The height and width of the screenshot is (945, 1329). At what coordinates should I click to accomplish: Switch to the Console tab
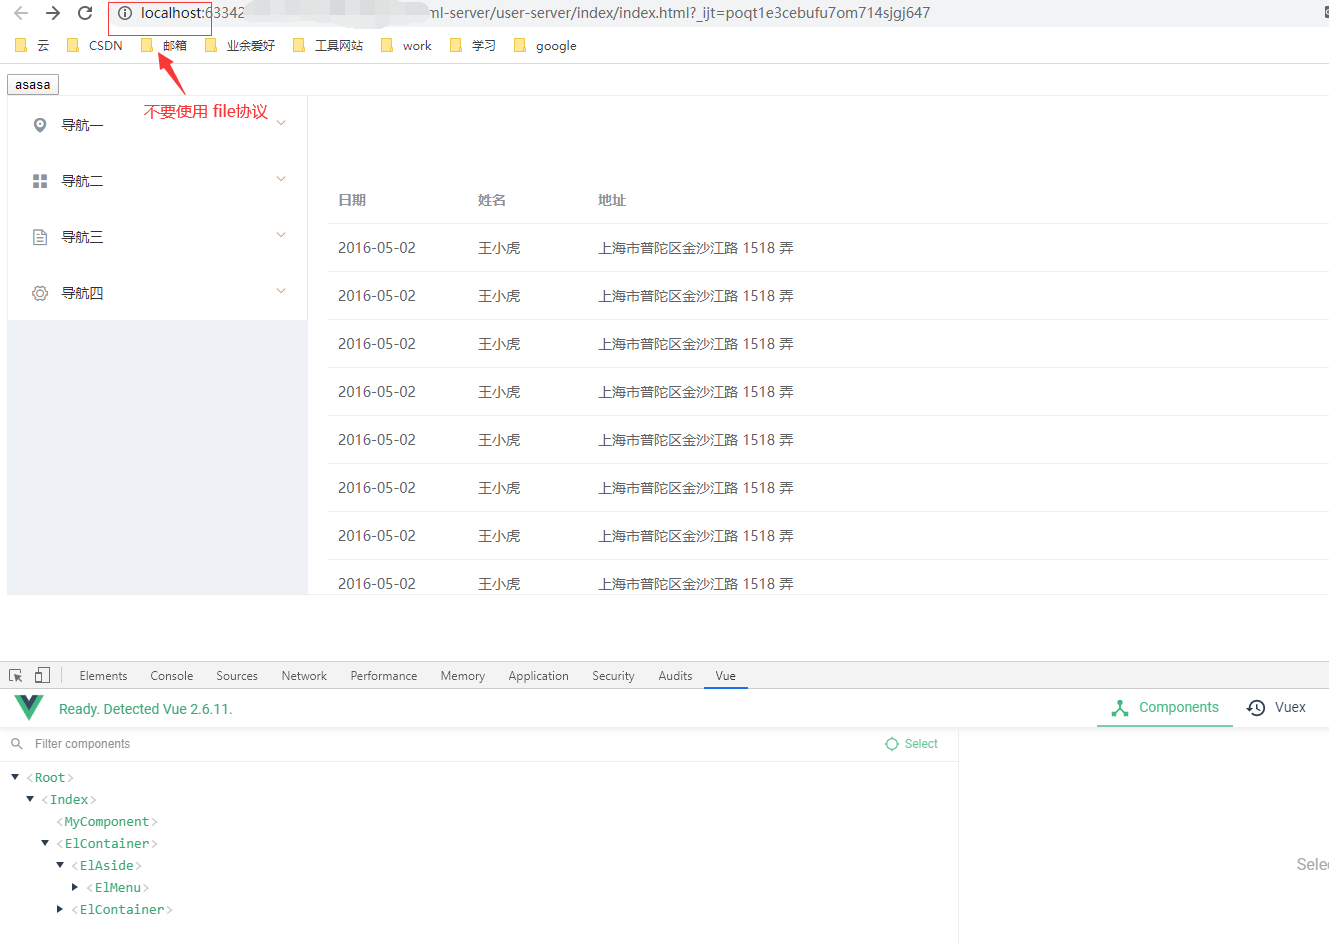172,676
